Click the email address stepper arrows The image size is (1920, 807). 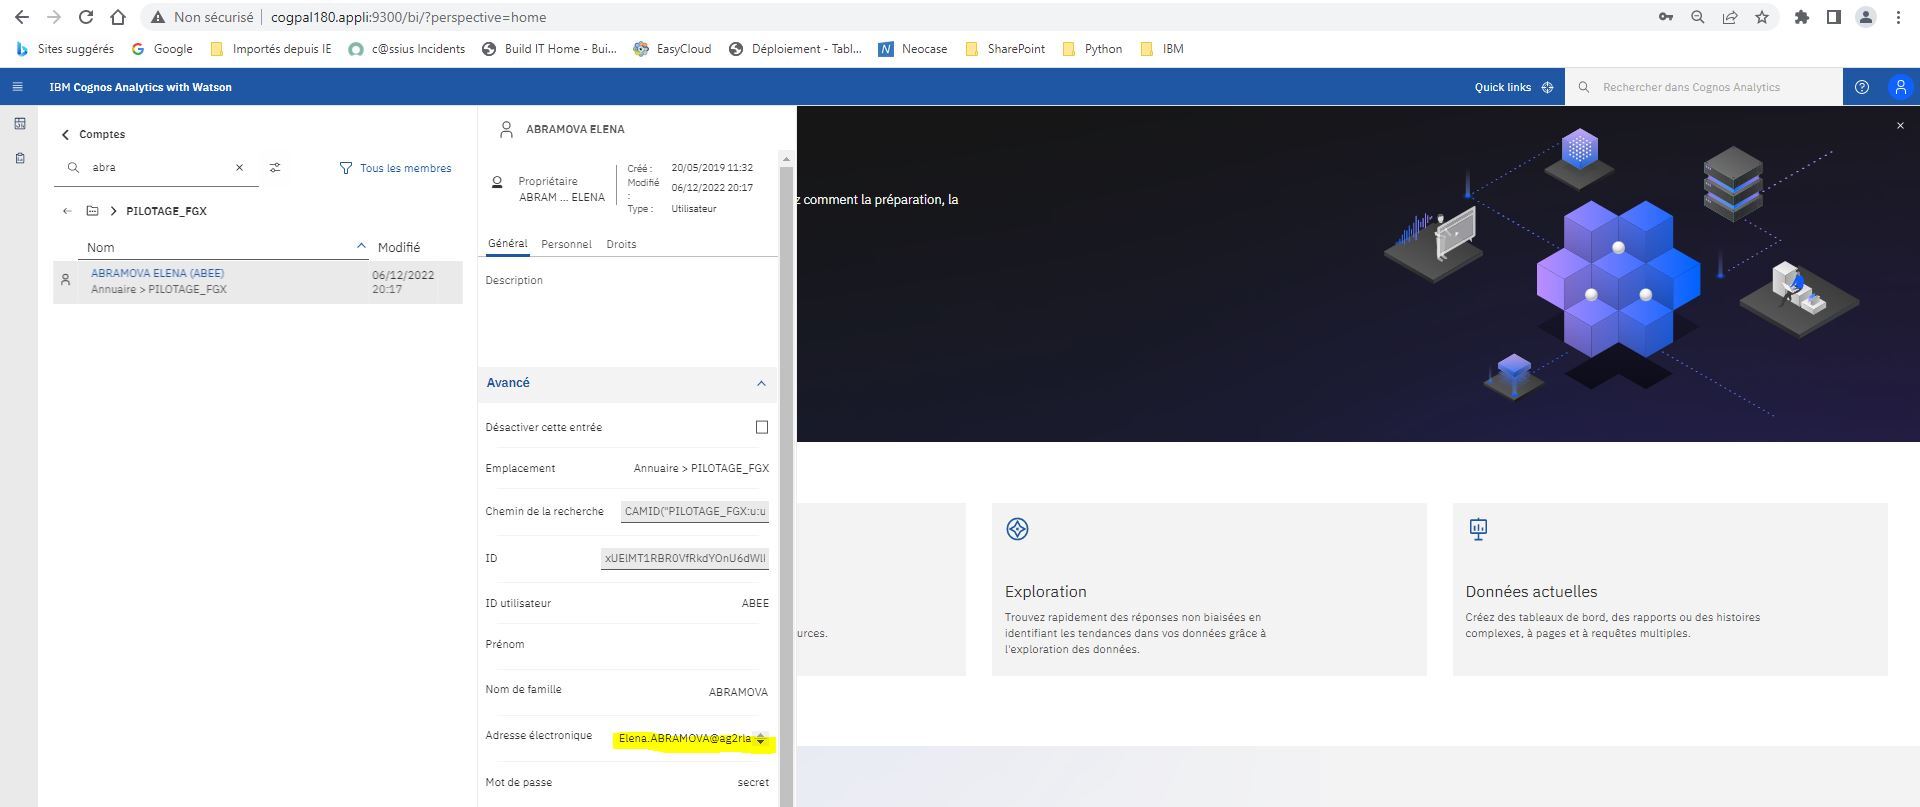point(760,739)
